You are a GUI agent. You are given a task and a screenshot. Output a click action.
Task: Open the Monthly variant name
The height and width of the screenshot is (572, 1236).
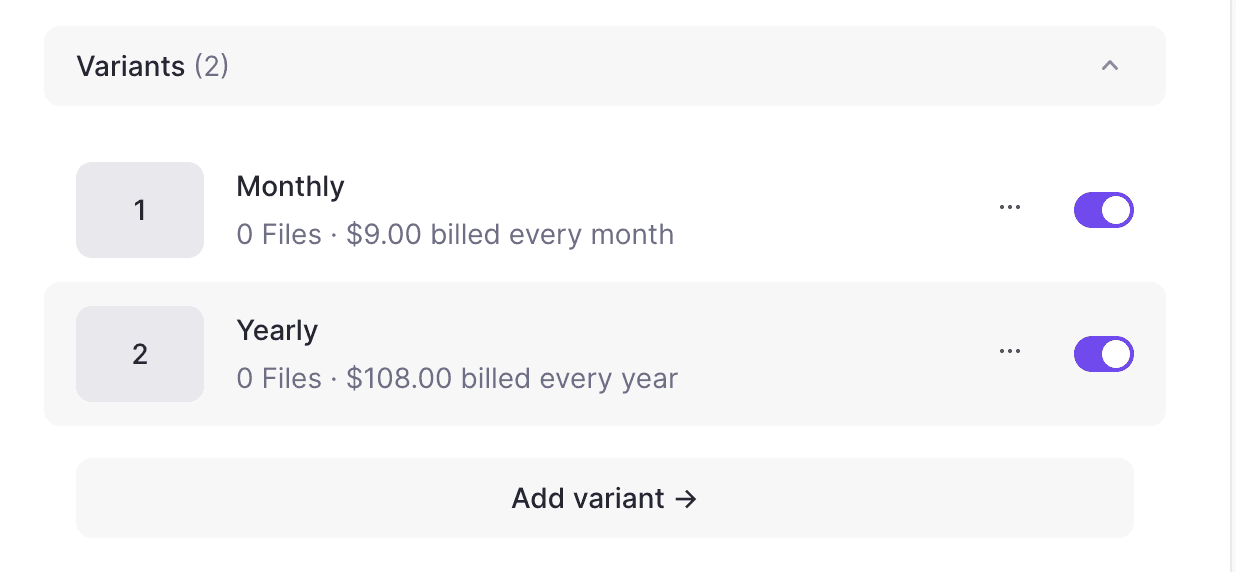(x=290, y=187)
